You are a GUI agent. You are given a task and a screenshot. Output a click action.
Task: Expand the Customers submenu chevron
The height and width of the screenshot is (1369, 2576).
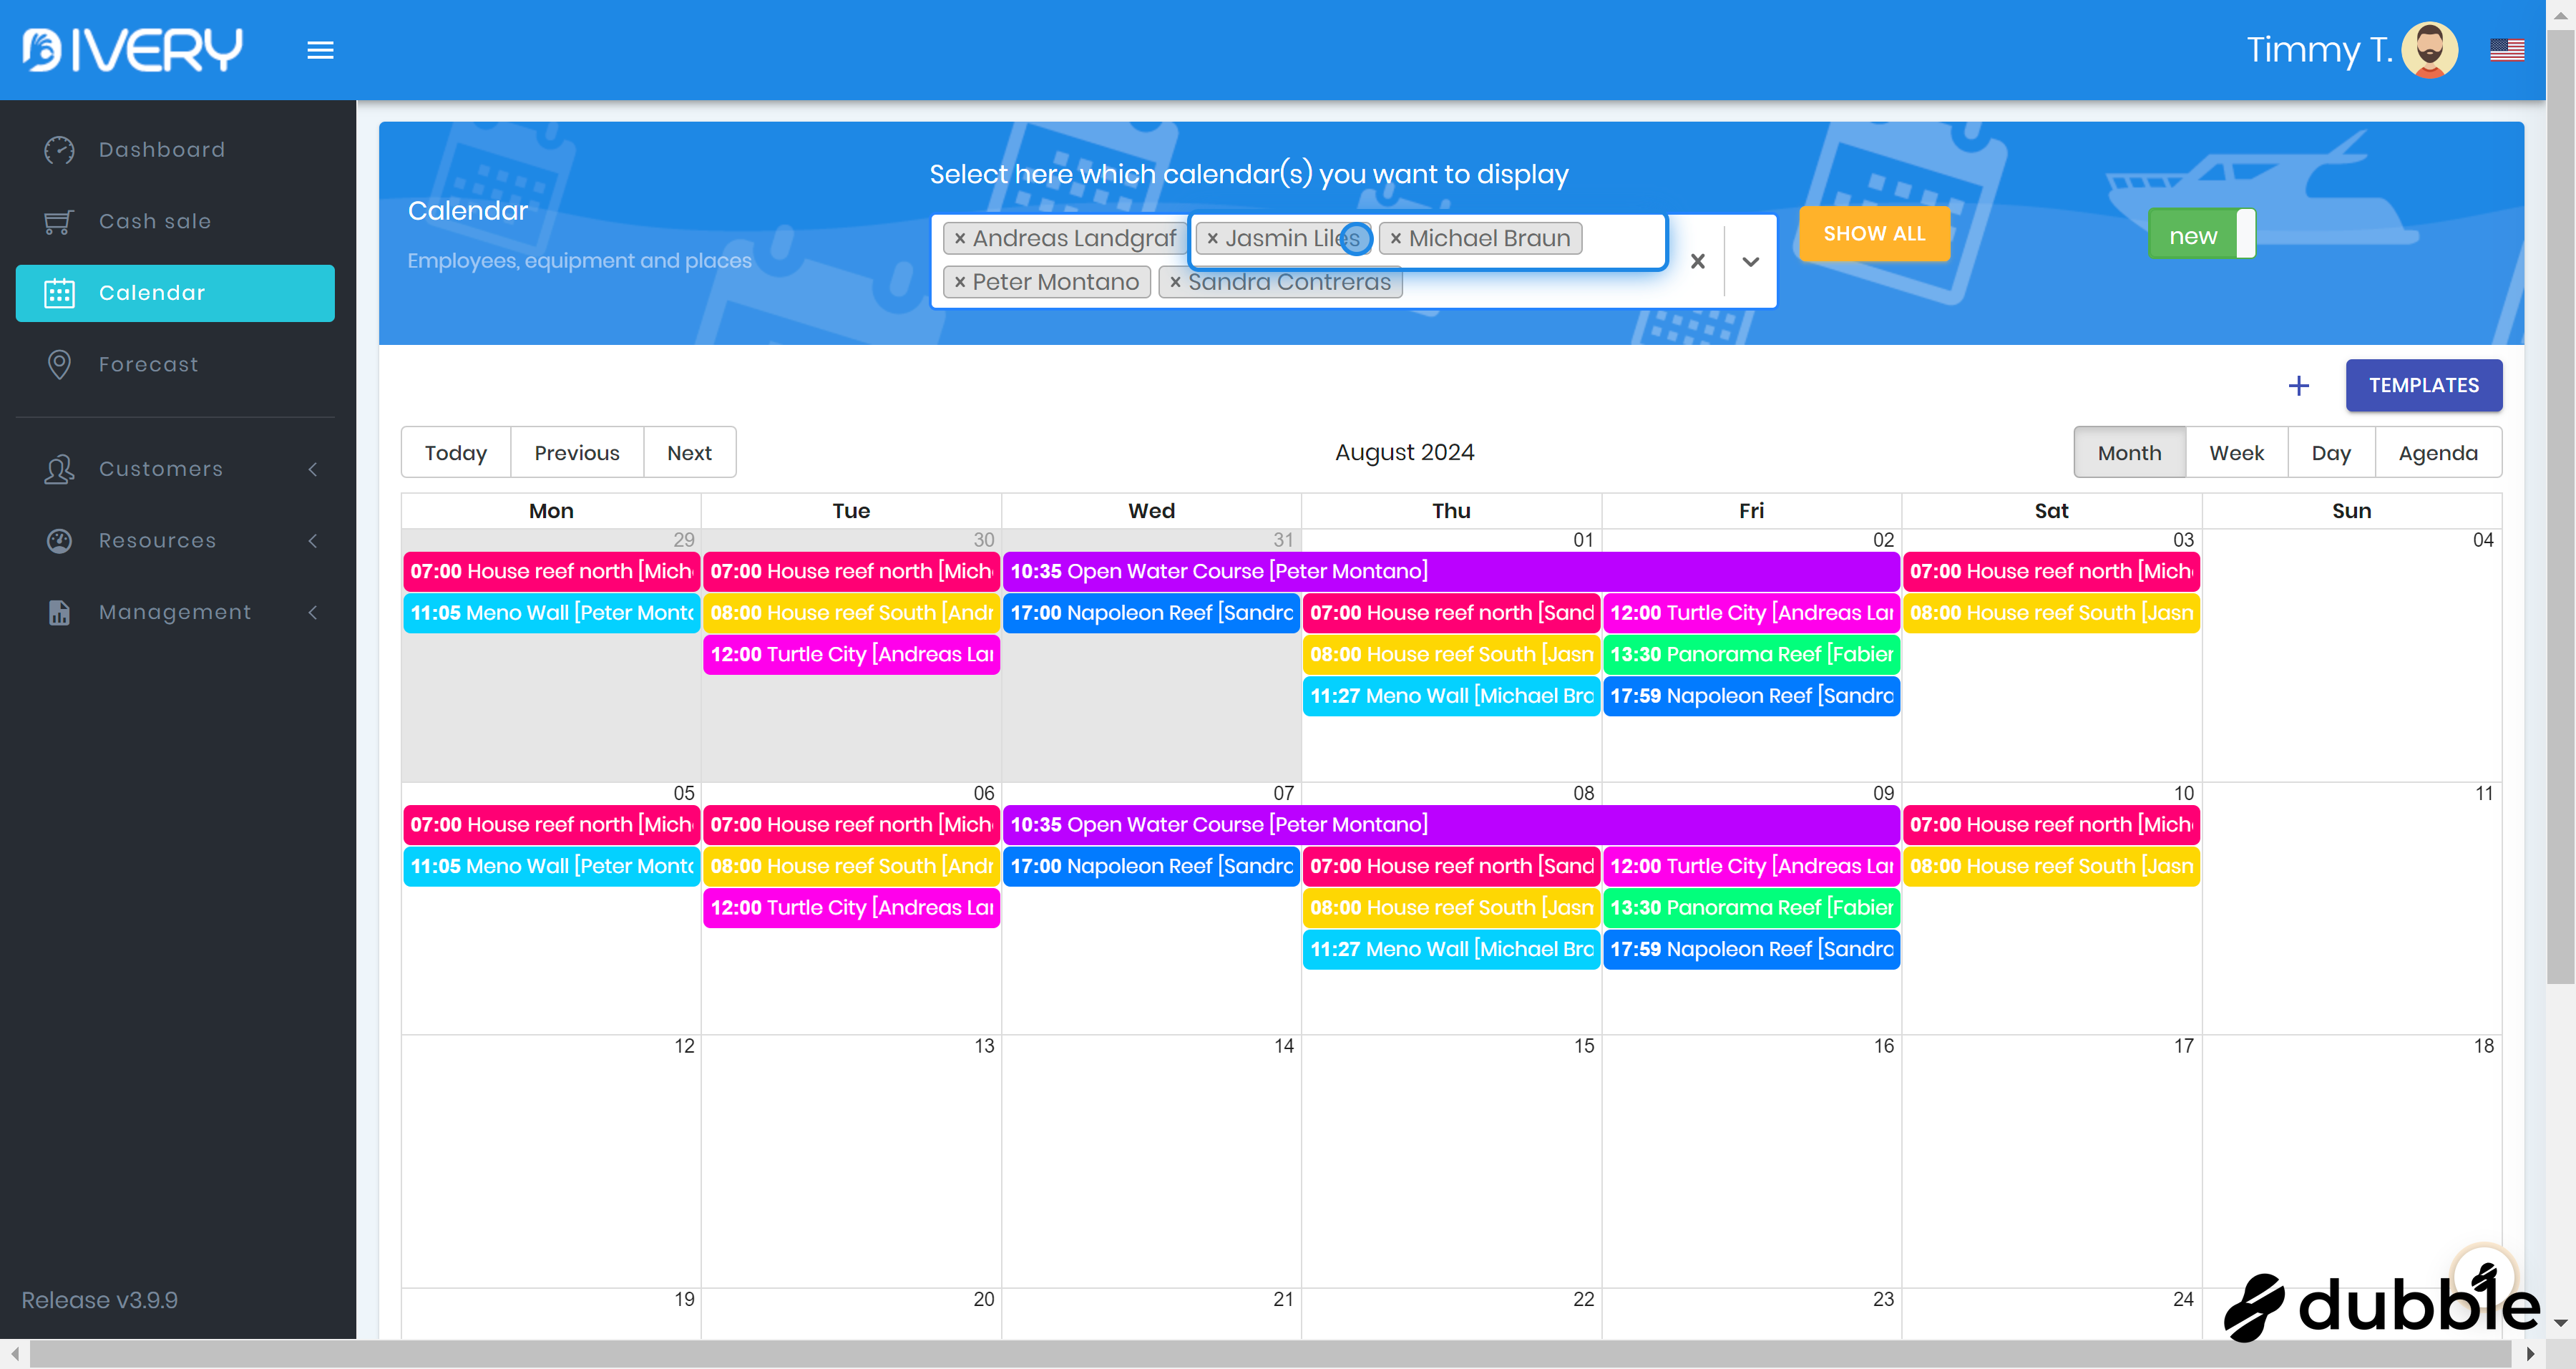313,469
